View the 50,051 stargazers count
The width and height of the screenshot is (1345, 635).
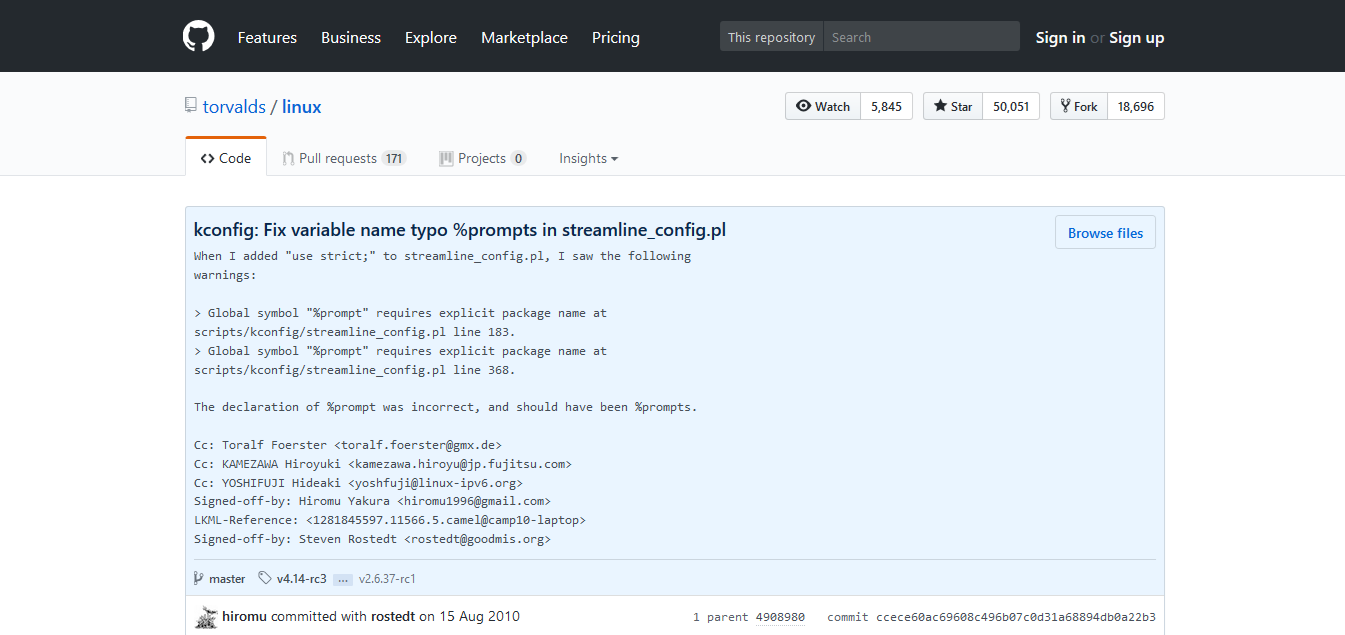[1011, 106]
